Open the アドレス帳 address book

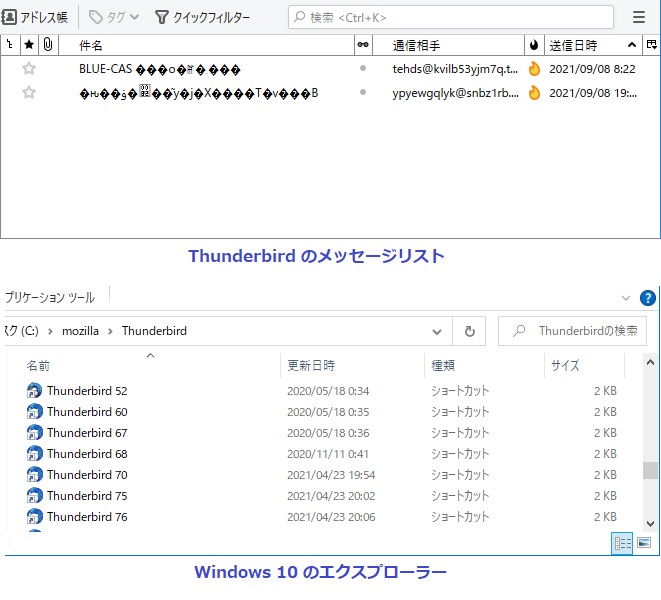point(36,17)
